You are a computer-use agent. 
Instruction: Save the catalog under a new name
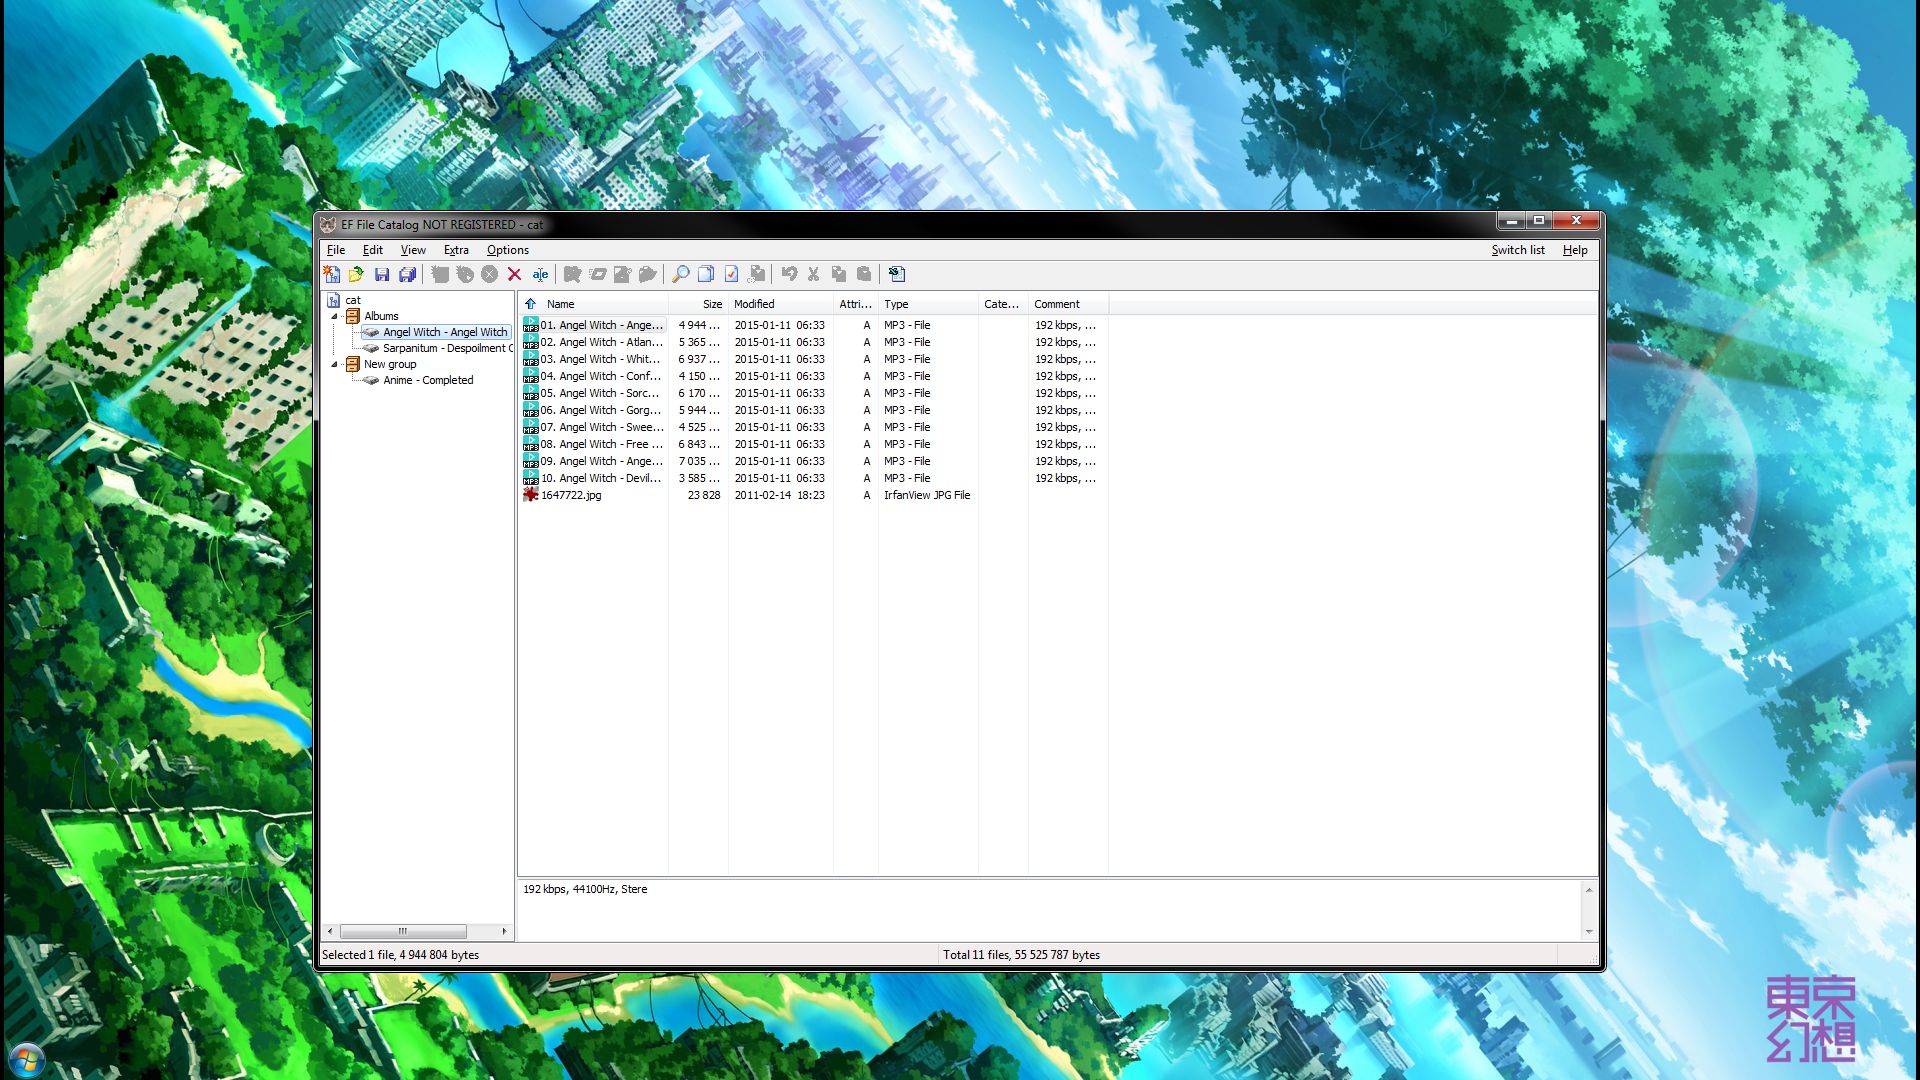(407, 274)
